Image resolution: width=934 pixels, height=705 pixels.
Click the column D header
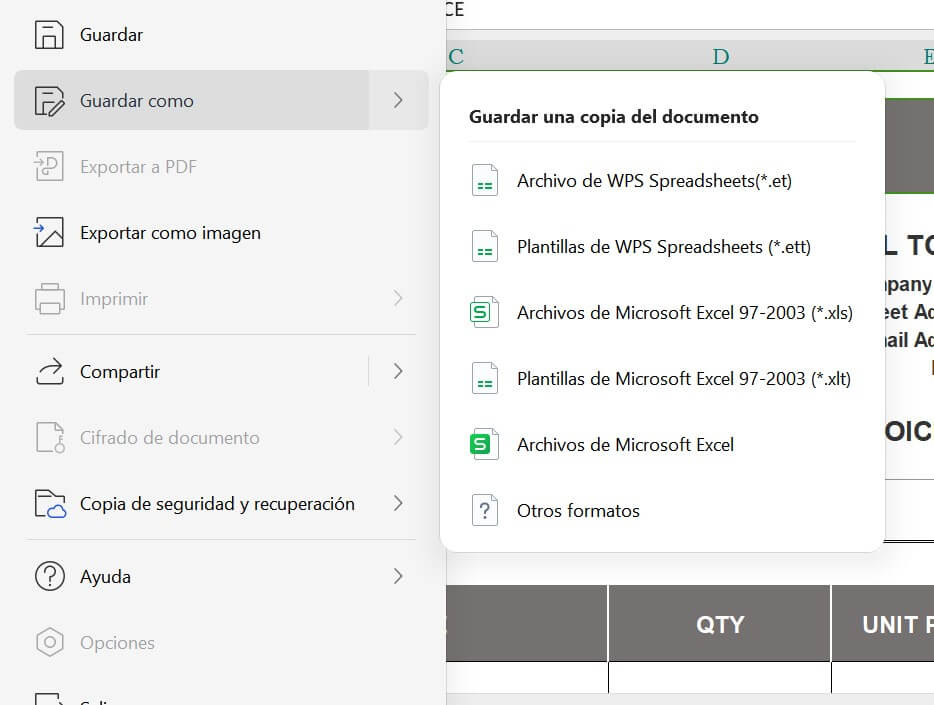click(x=721, y=56)
